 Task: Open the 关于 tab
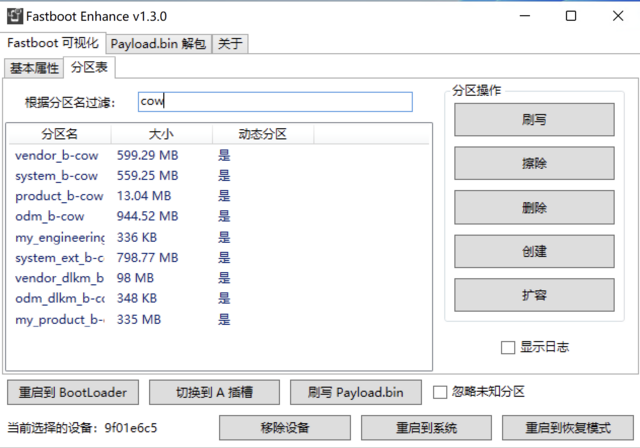click(230, 44)
